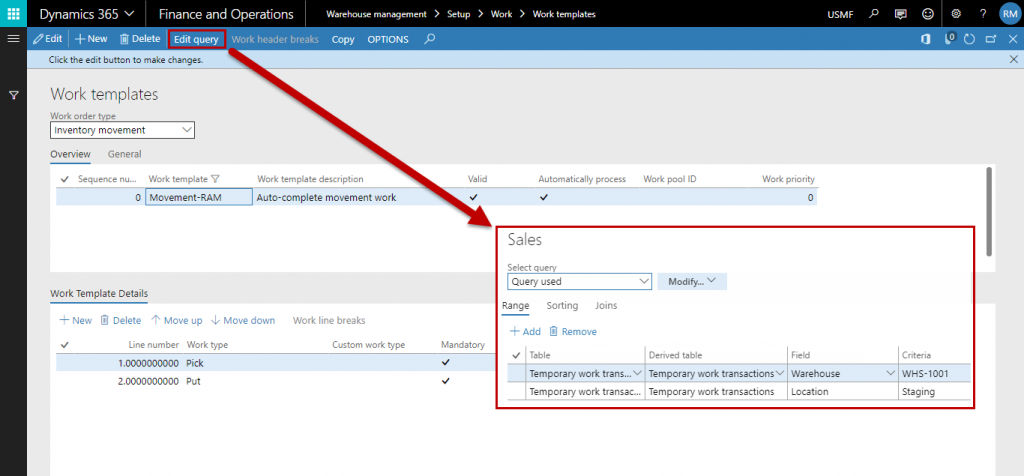Select all rows in details grid
This screenshot has height=476, width=1024.
[x=65, y=345]
